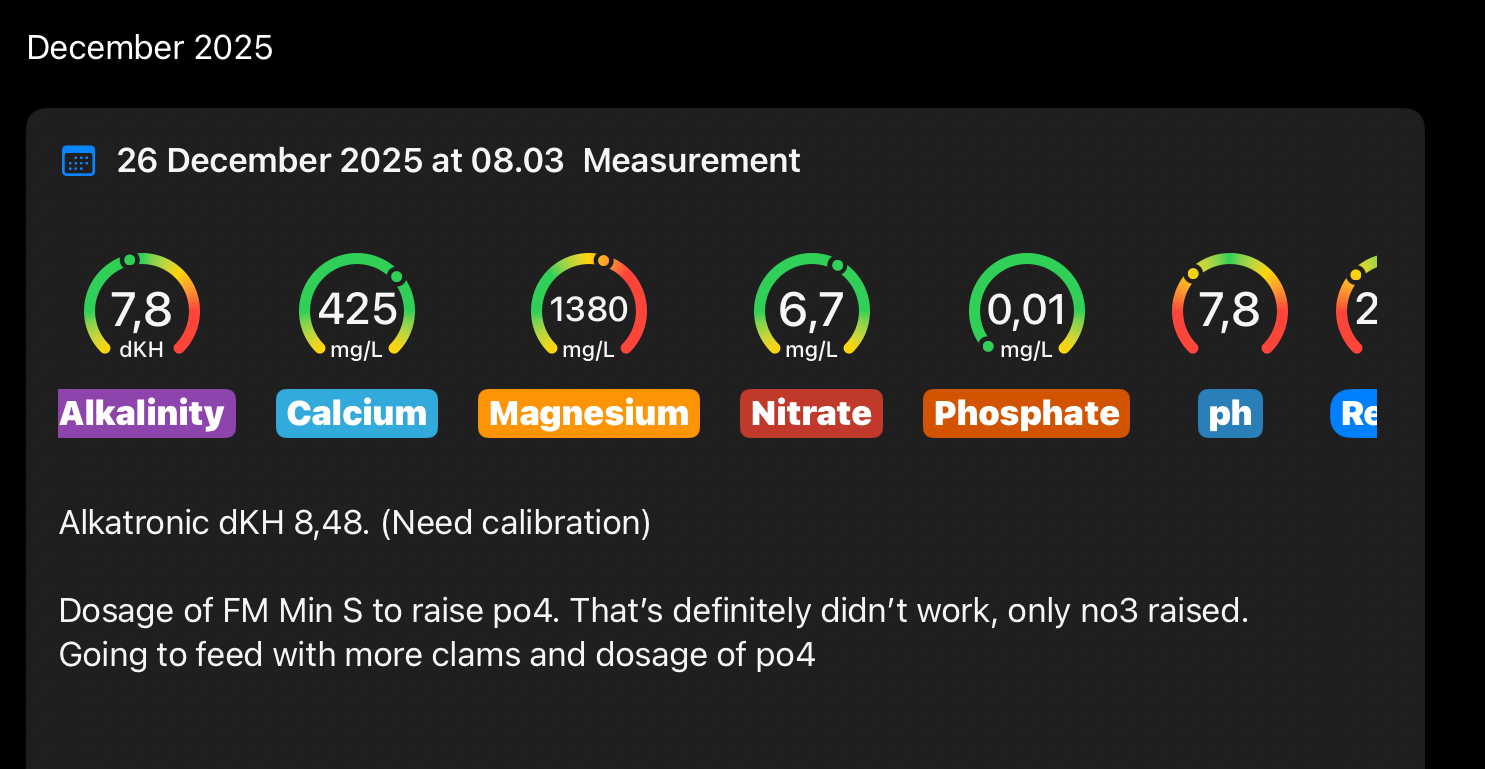
Task: Click the 26 December 2025 at 08.03 date
Action: pos(340,161)
